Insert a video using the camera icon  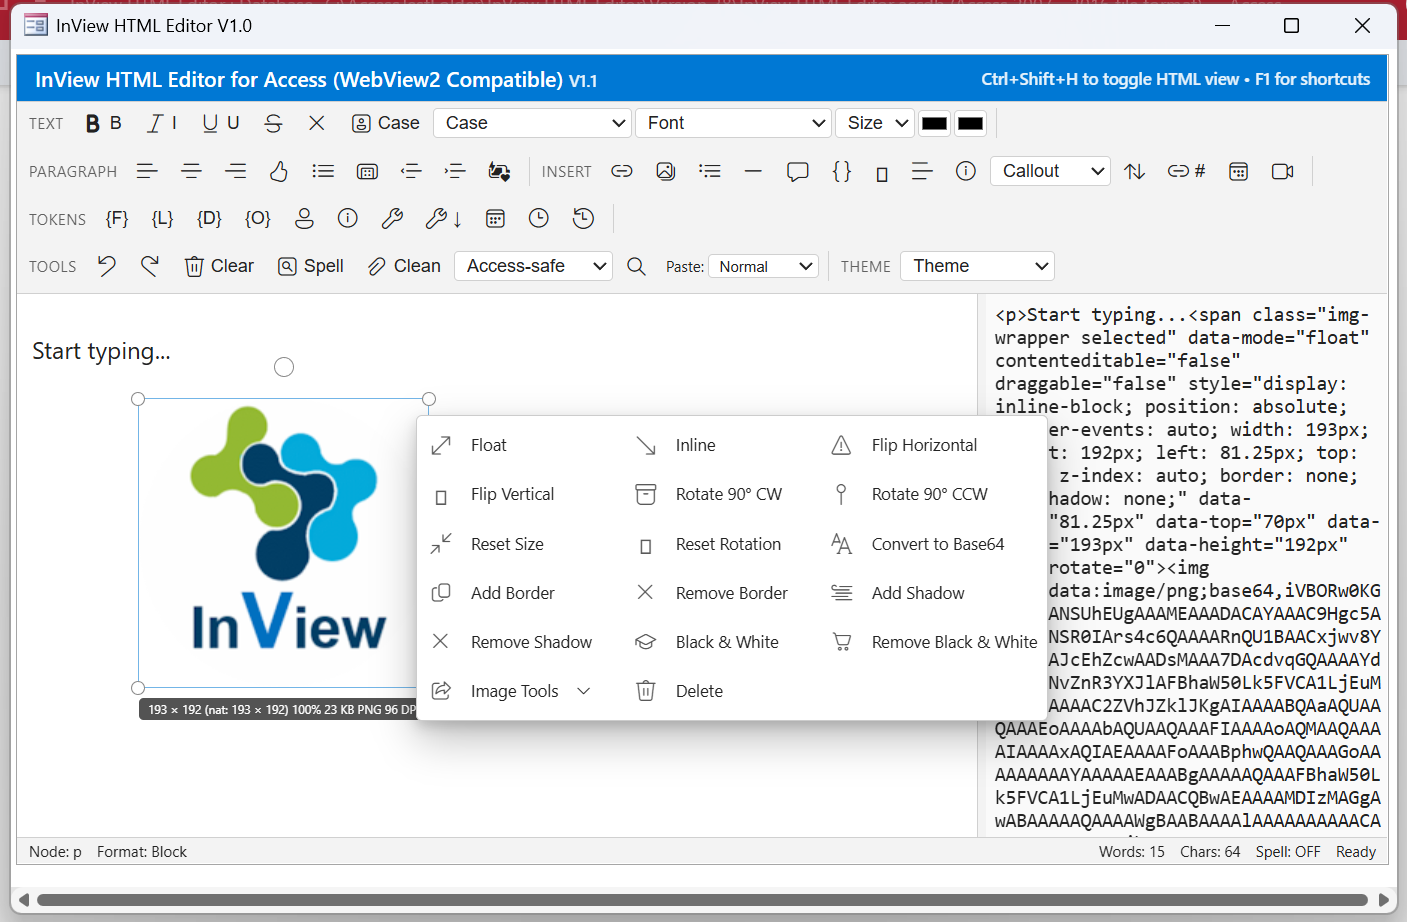(x=1283, y=171)
